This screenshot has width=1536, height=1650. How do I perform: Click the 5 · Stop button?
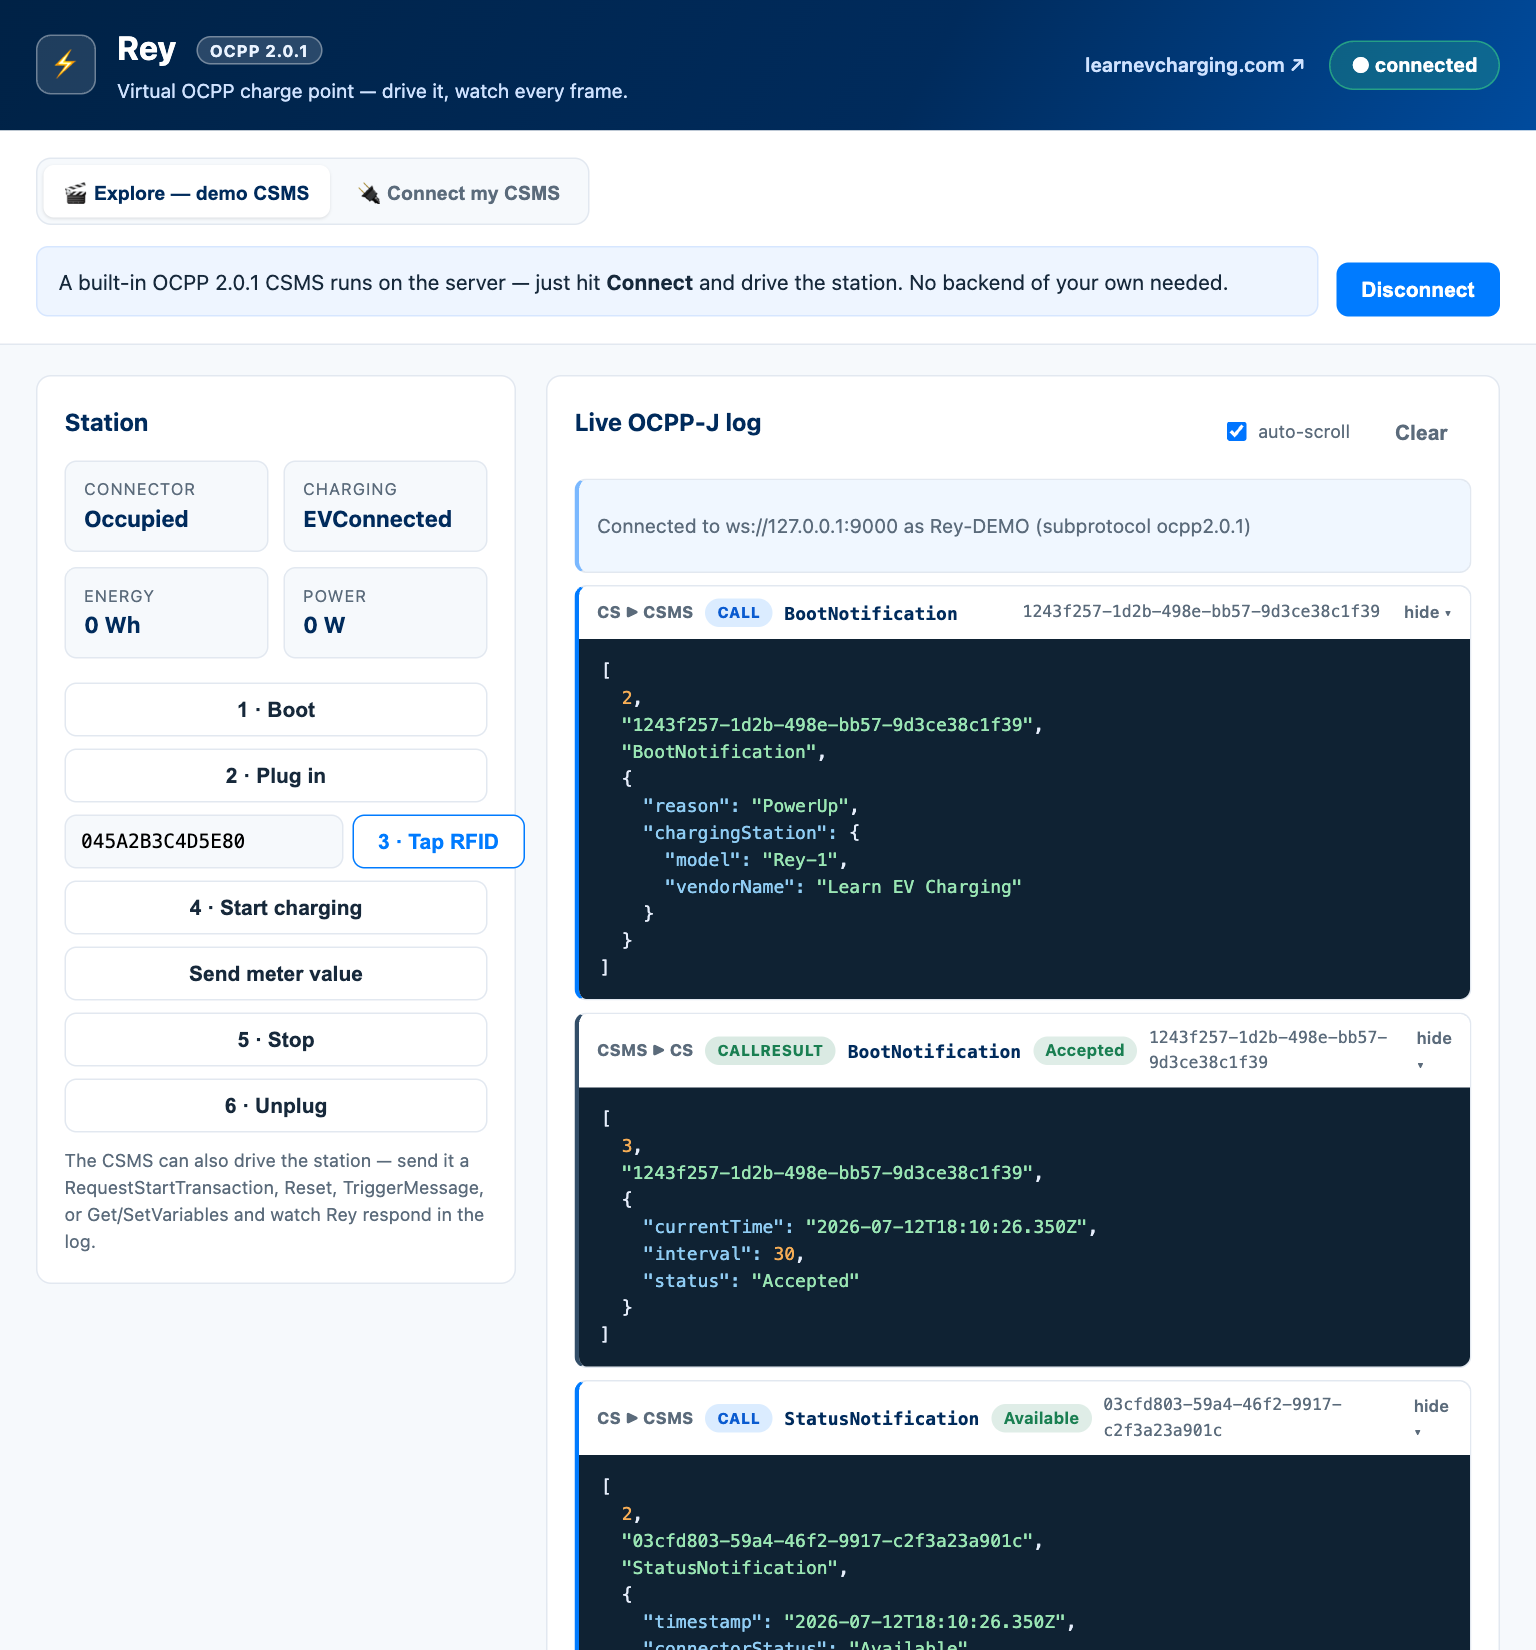(x=276, y=1040)
